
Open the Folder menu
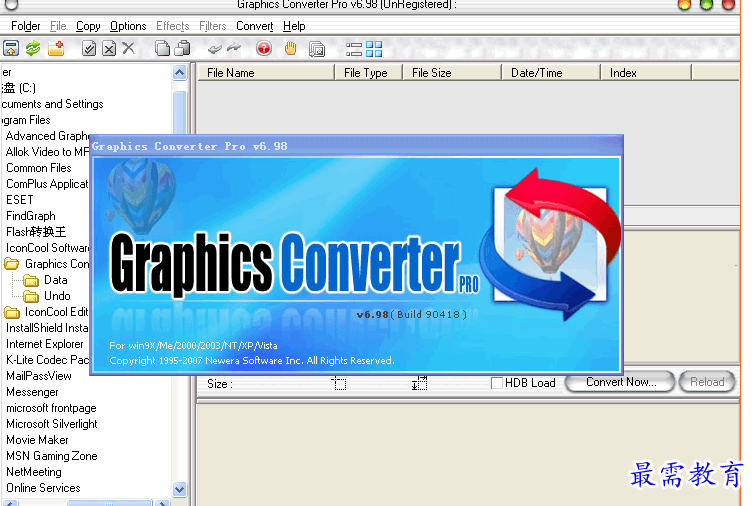point(25,26)
